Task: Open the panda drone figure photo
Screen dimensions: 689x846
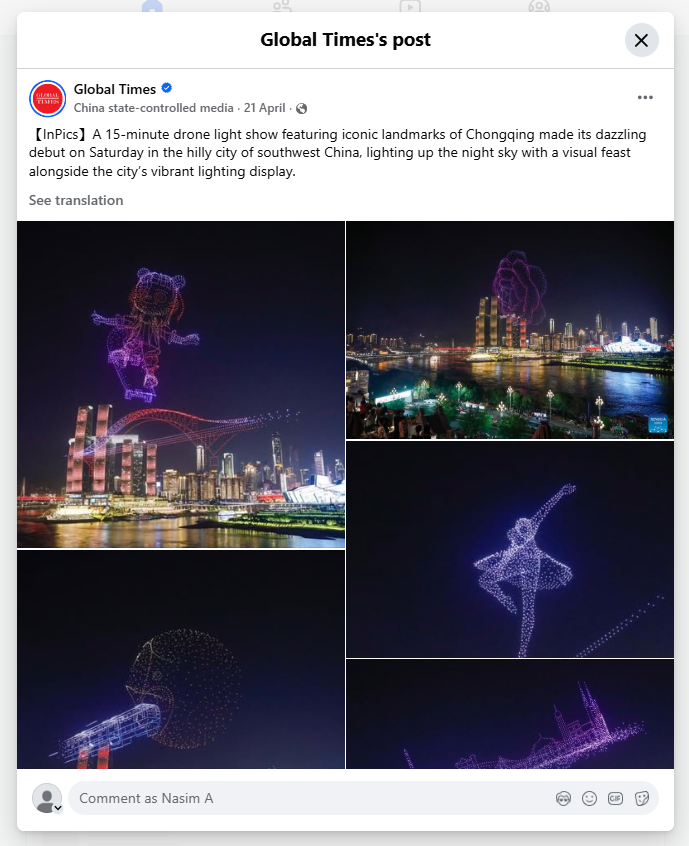Action: coord(181,385)
